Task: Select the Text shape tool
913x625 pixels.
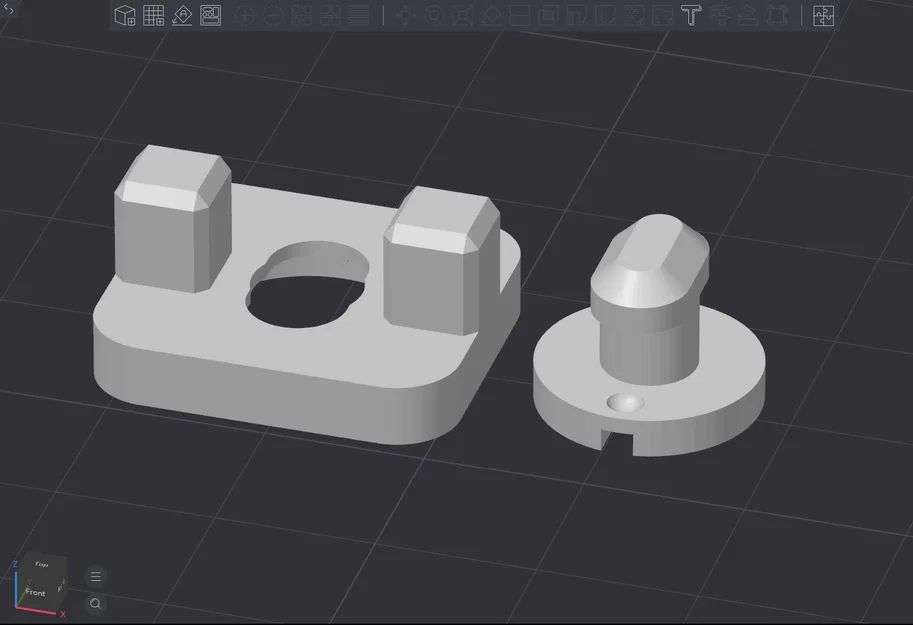Action: pyautogui.click(x=691, y=16)
